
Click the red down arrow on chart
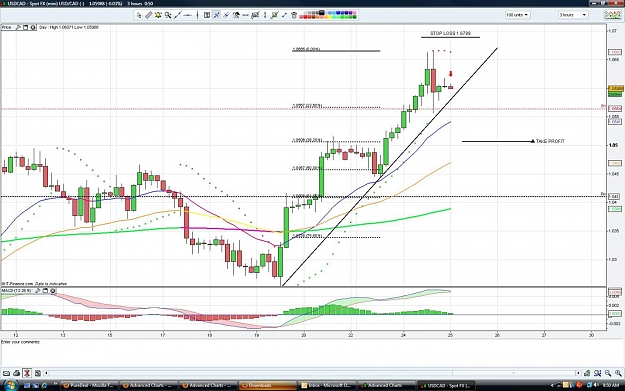pyautogui.click(x=451, y=74)
